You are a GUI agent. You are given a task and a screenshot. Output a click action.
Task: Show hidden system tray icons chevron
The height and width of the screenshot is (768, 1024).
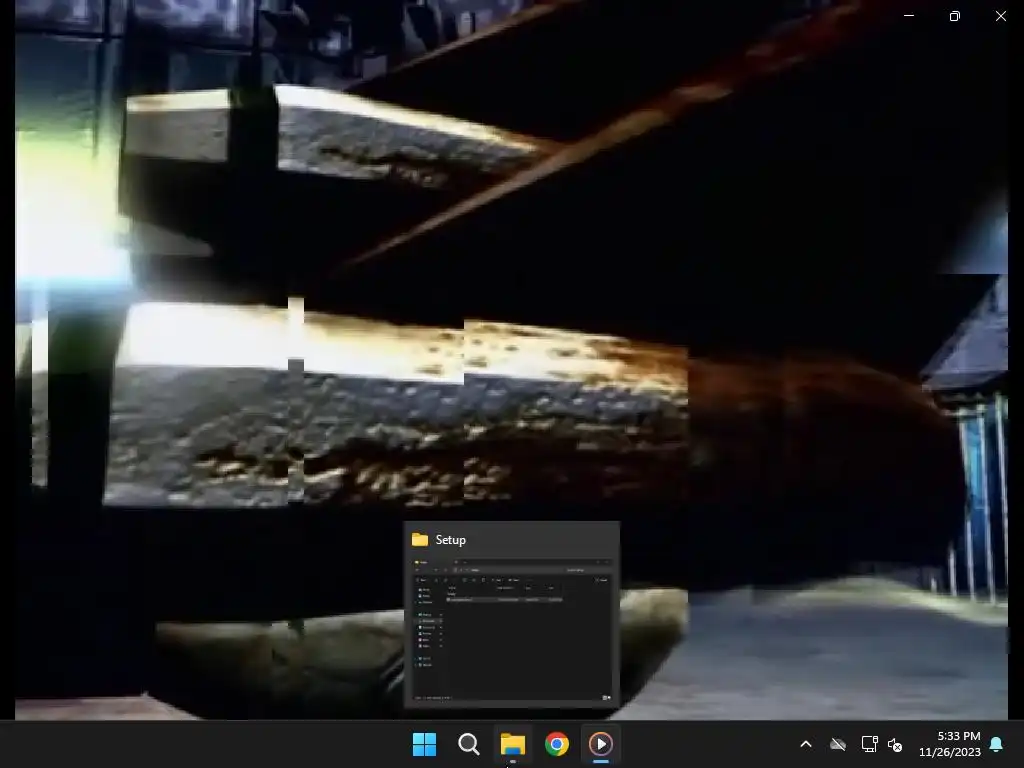pos(806,744)
